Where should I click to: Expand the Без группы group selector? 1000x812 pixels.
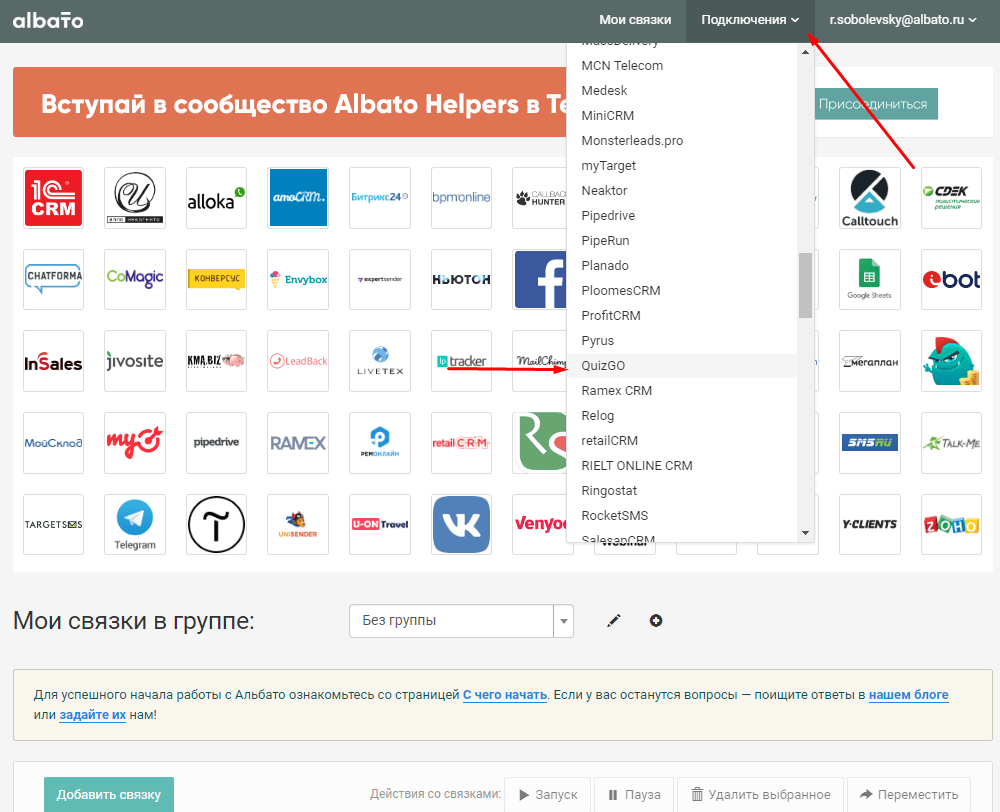(x=461, y=621)
